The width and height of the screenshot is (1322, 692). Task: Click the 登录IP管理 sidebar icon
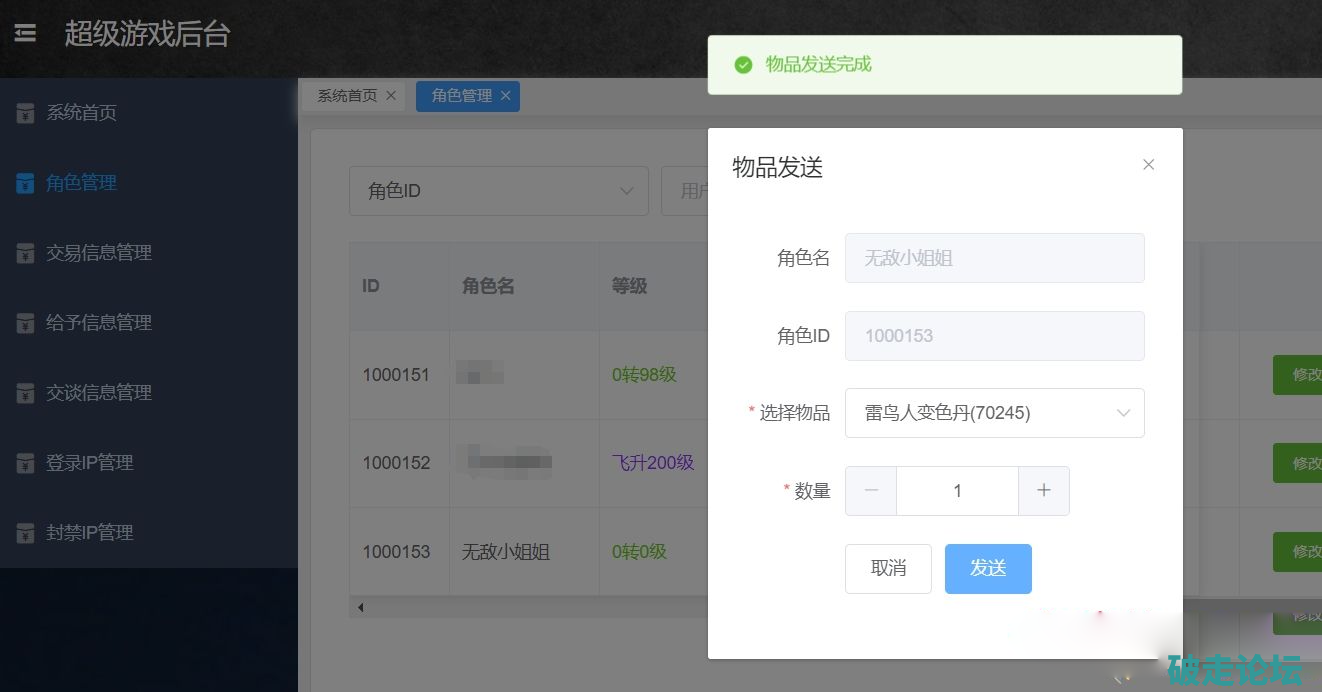[25, 463]
